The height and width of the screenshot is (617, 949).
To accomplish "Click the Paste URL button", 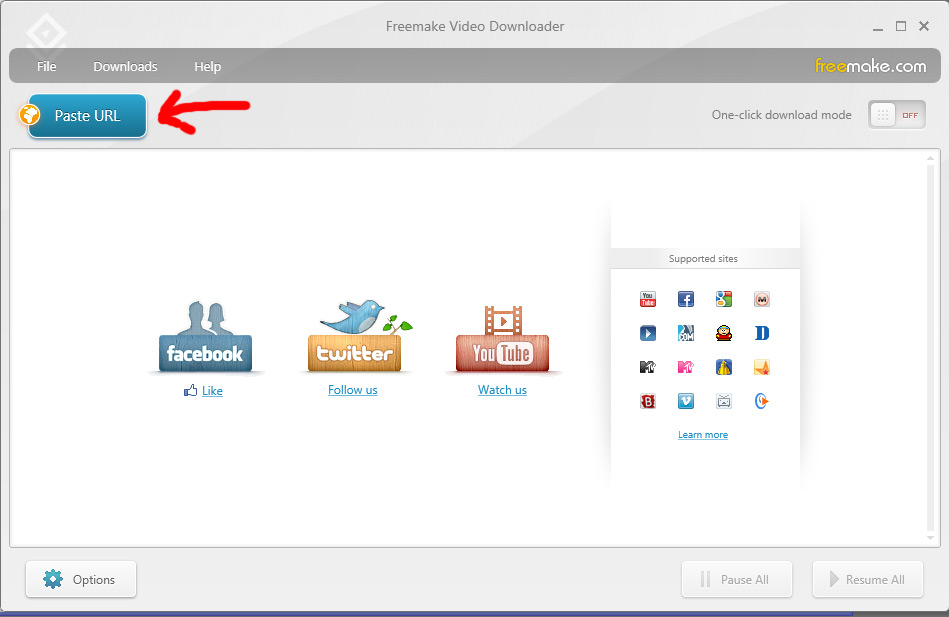I will [87, 116].
